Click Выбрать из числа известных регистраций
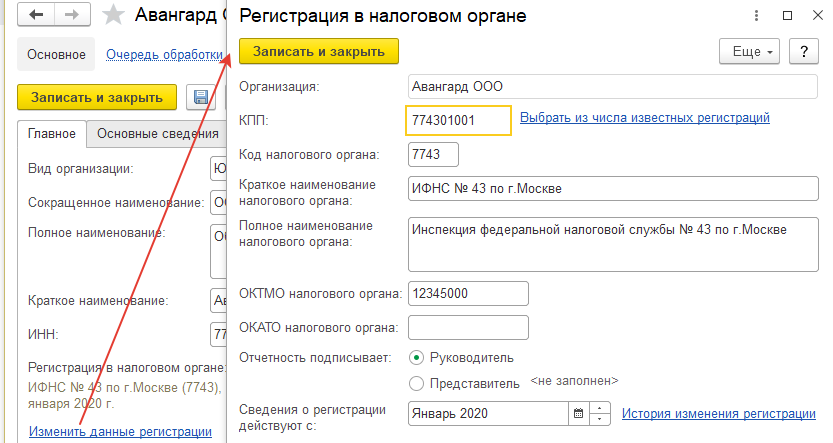 coord(644,118)
